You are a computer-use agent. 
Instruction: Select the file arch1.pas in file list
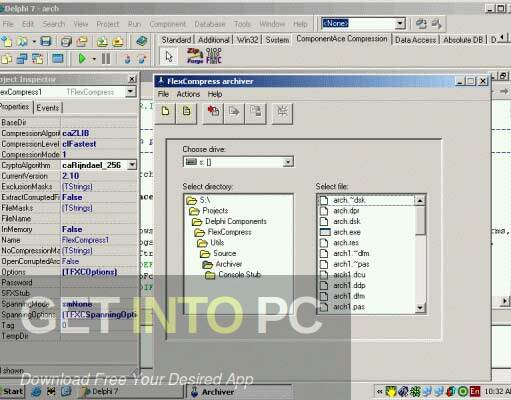click(349, 307)
